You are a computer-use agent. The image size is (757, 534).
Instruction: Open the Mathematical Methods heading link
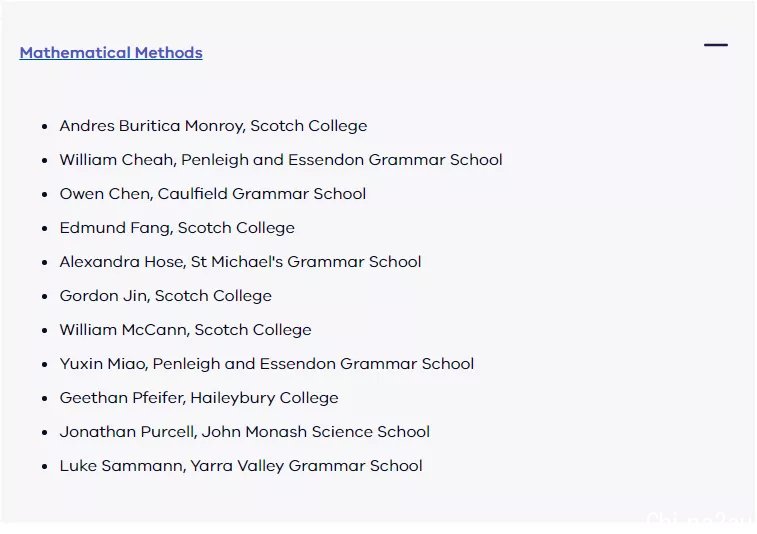(x=111, y=53)
